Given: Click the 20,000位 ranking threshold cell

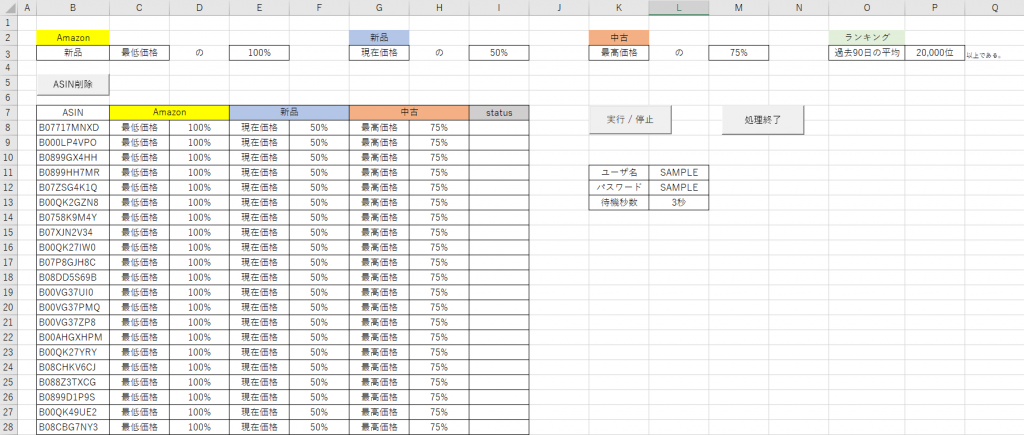Looking at the screenshot, I should (934, 52).
